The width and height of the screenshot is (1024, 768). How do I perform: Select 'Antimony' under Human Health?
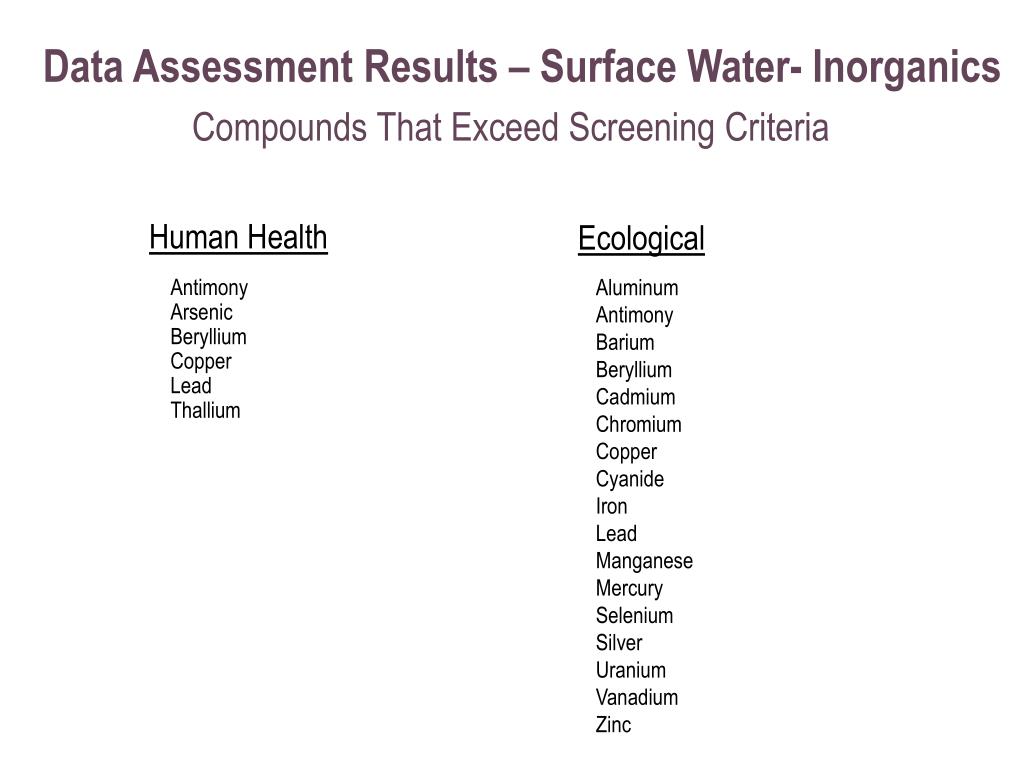tap(209, 288)
